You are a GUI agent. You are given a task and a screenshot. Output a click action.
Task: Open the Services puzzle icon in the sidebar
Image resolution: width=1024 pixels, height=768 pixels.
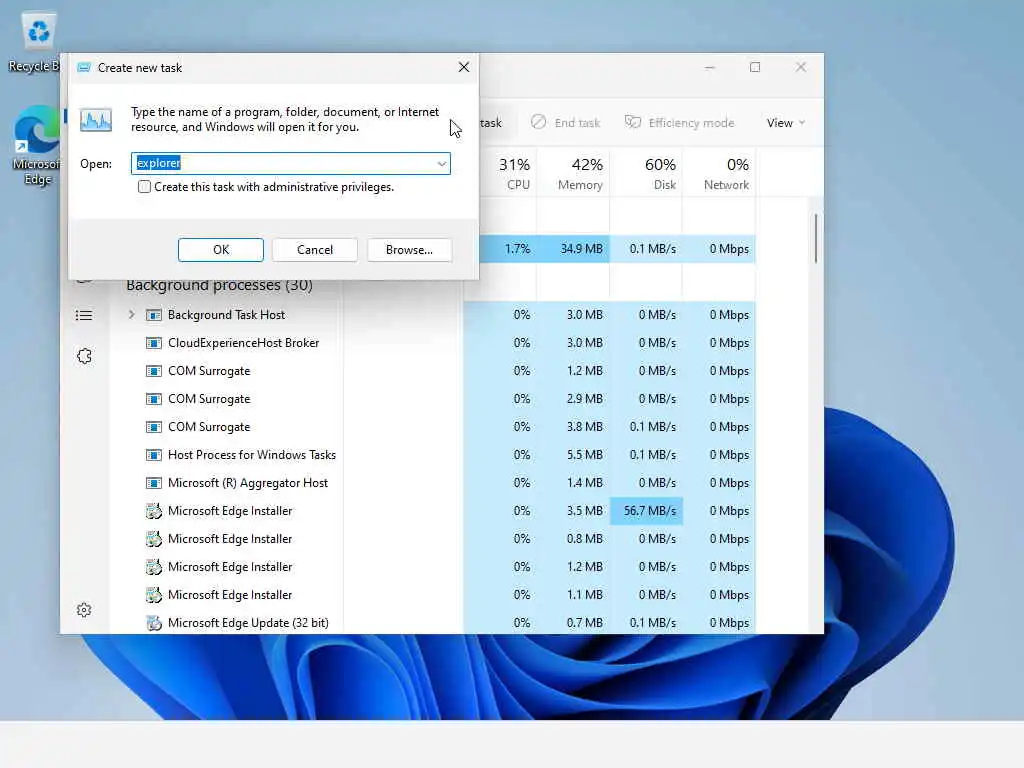click(x=84, y=356)
